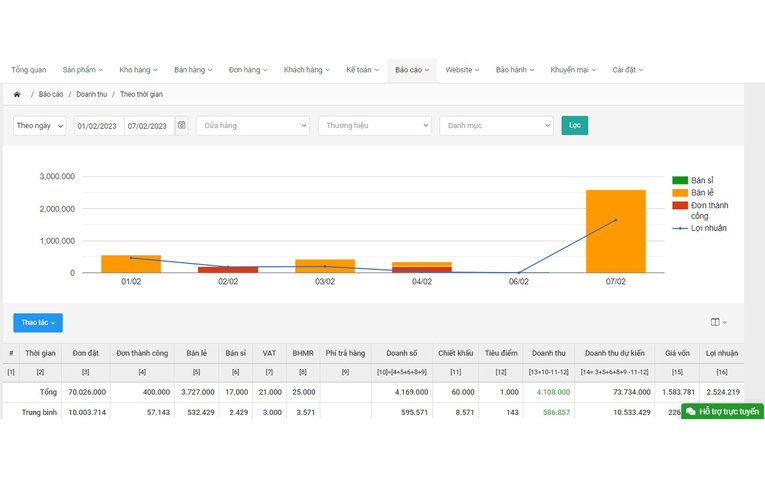
Task: Sort by Doanh số column header
Action: point(402,353)
